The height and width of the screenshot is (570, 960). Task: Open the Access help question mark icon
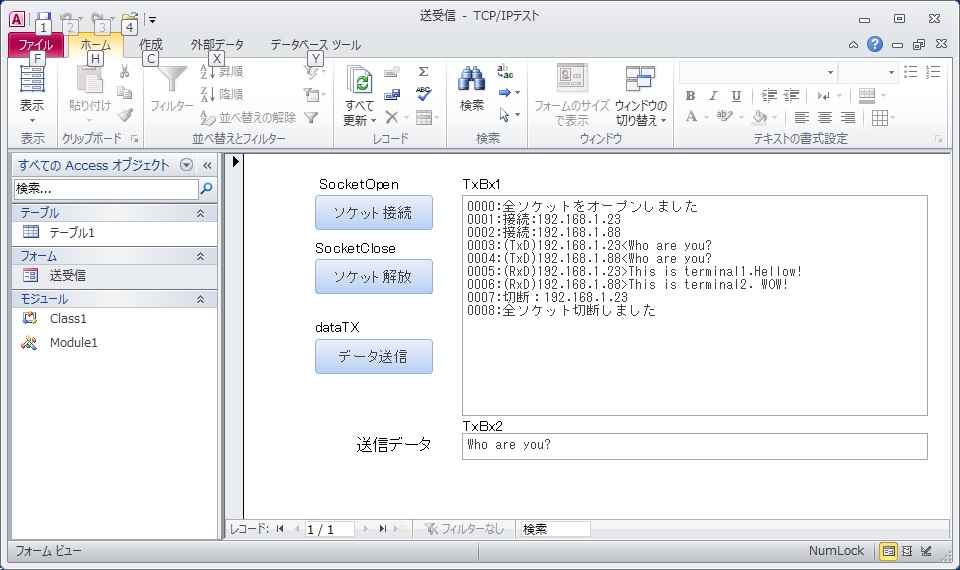point(875,44)
